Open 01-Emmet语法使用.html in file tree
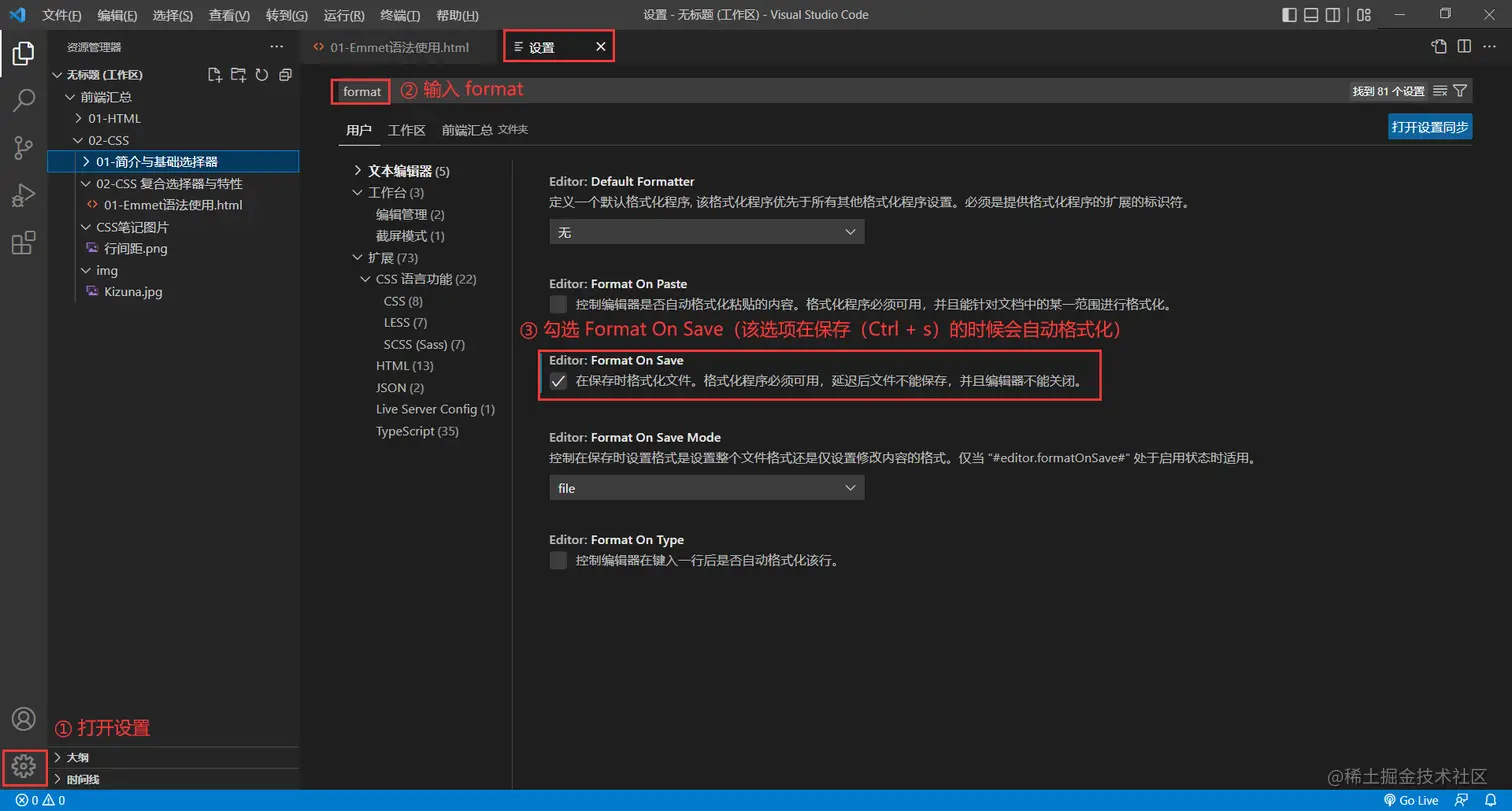The image size is (1512, 811). tap(173, 205)
